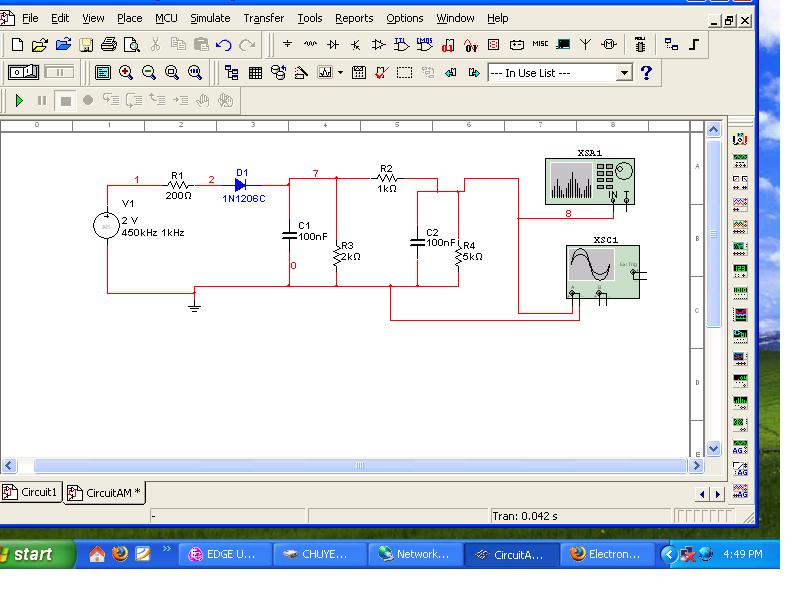Click the yellow Open file folder icon

click(39, 45)
